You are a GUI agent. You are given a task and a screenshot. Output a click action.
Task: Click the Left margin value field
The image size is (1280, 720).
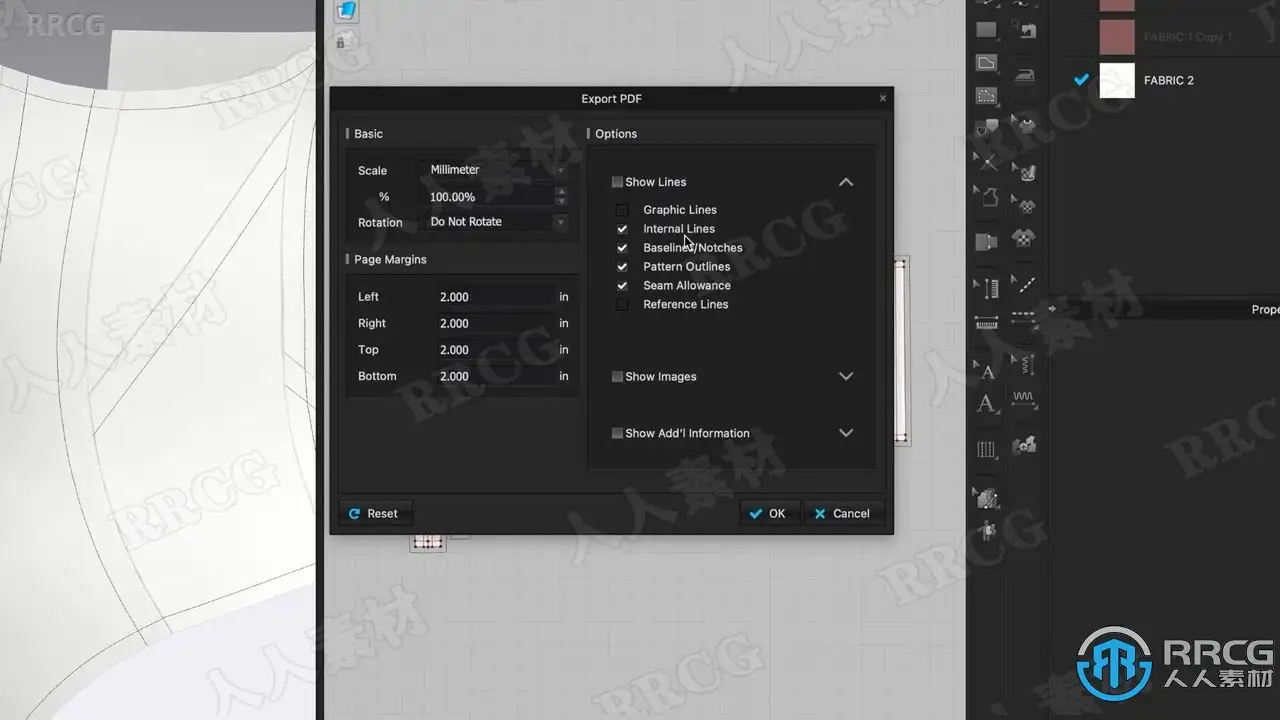[x=495, y=297]
